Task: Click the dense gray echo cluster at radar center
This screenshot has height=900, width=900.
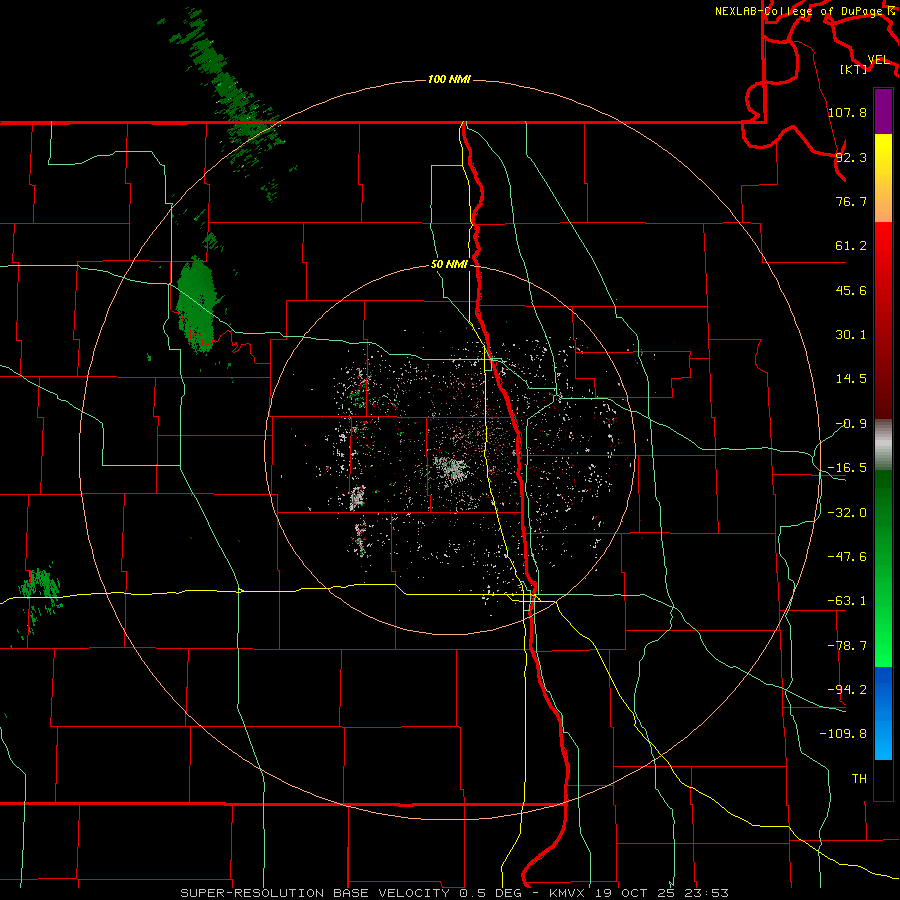Action: click(452, 468)
